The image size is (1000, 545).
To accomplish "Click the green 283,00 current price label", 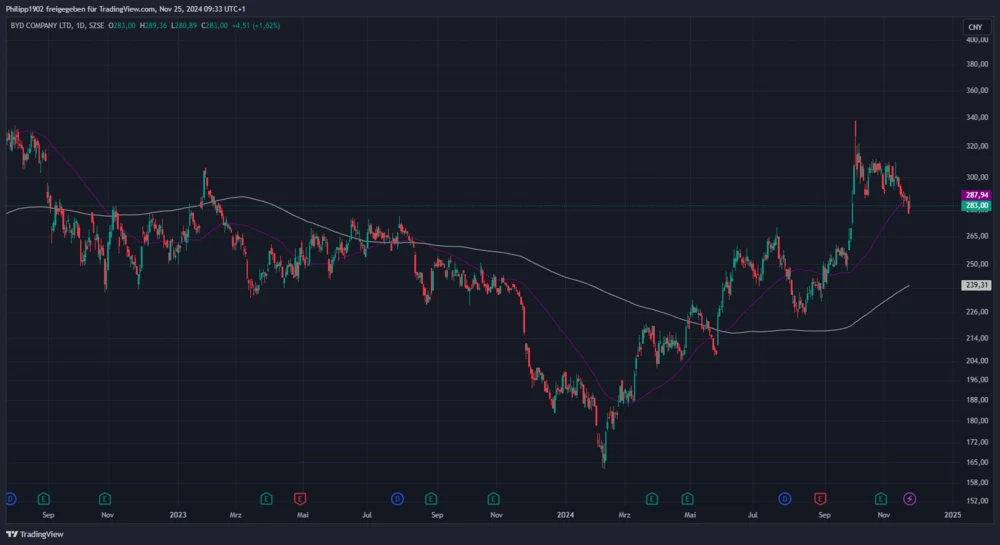I will [x=976, y=205].
